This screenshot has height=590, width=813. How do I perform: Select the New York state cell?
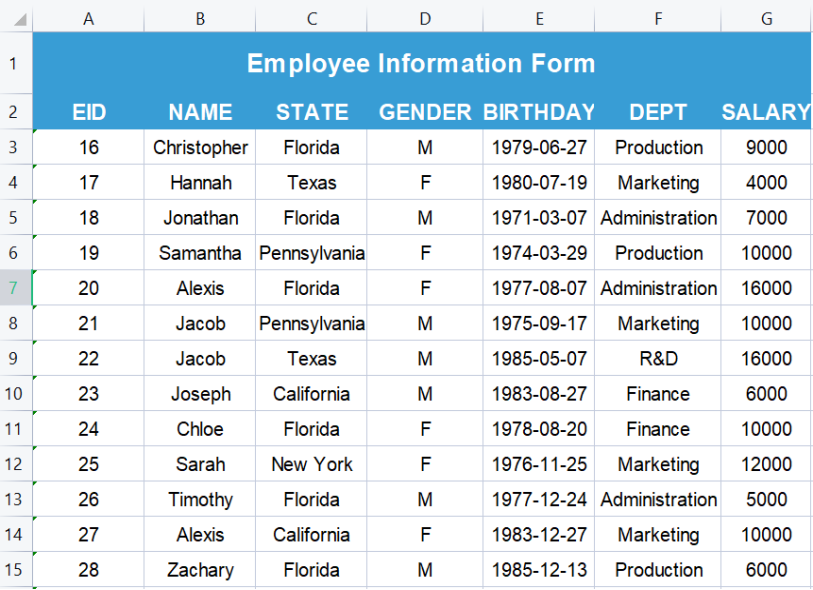[x=311, y=464]
